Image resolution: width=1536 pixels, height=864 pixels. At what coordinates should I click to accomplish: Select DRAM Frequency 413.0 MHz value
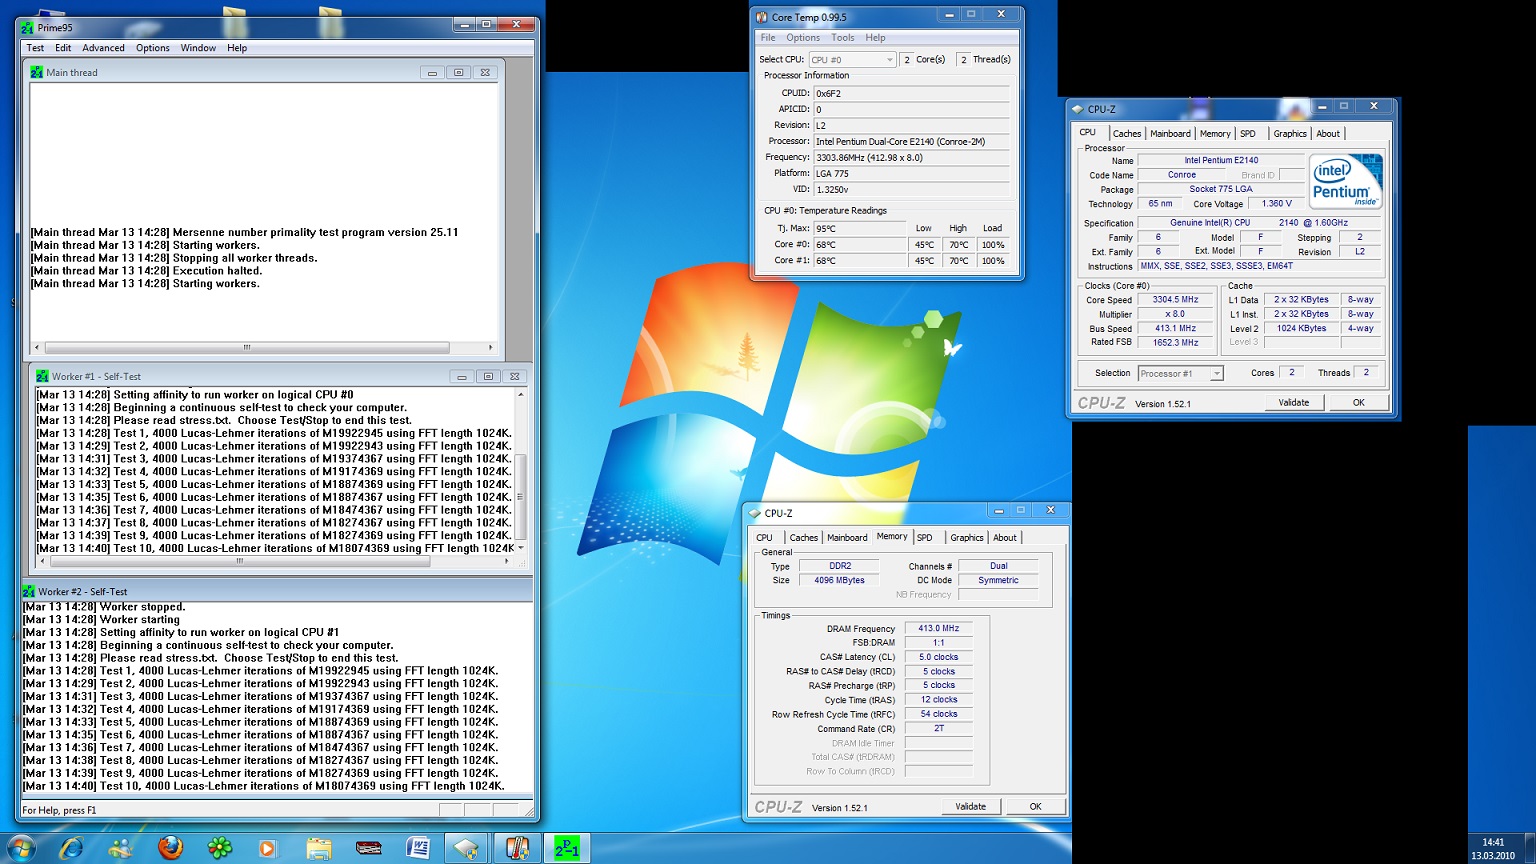tap(938, 628)
